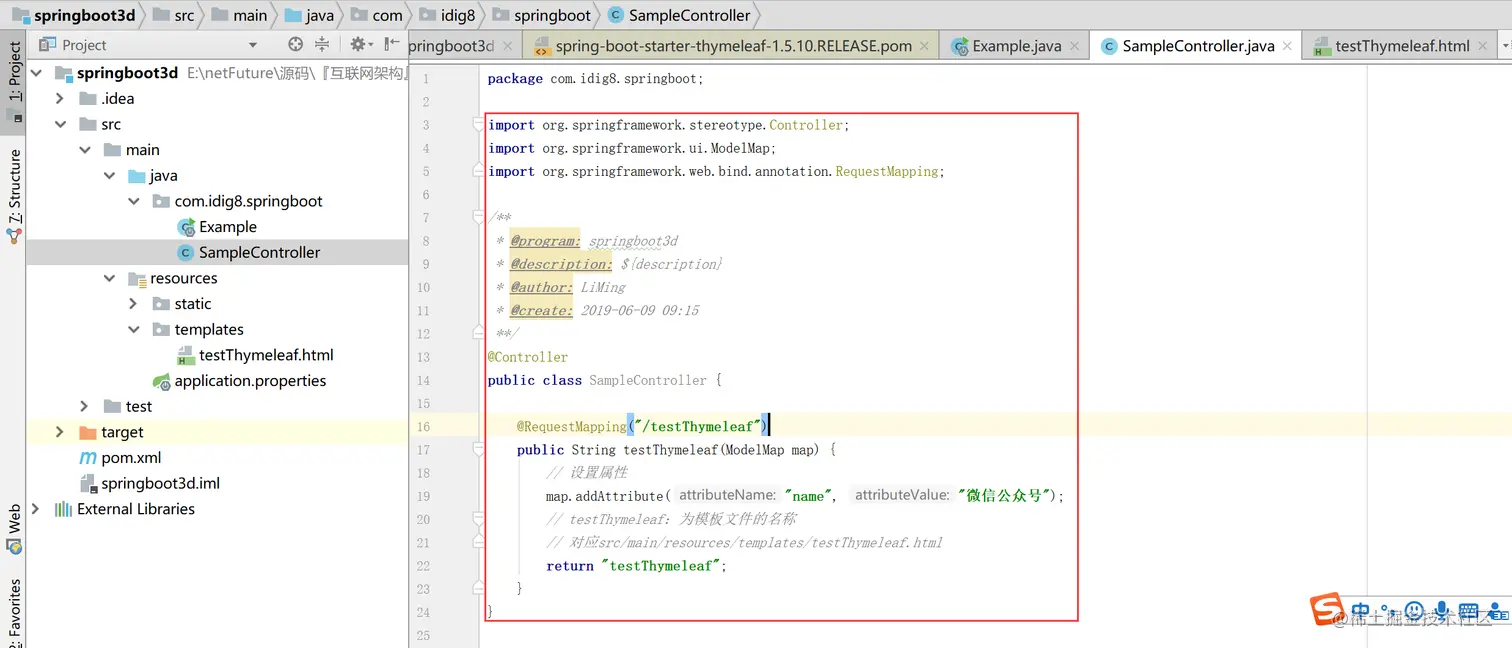
Task: Select pom.xml in project tree
Action: point(131,458)
